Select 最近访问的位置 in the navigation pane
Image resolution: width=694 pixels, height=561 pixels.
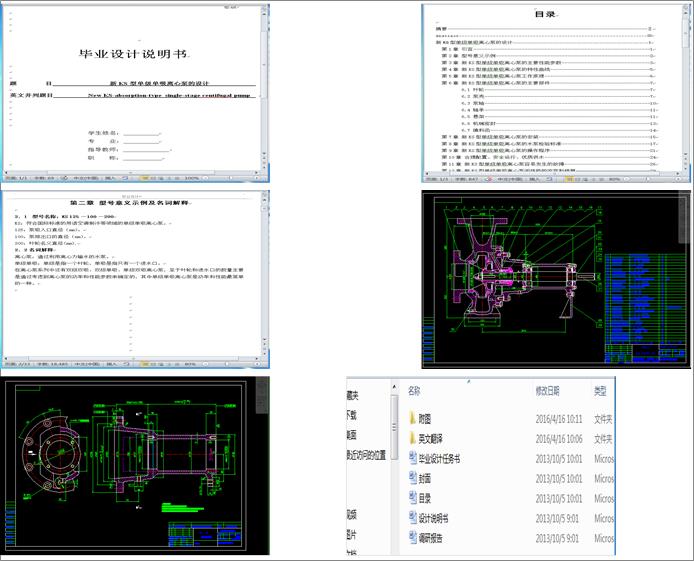(x=366, y=455)
